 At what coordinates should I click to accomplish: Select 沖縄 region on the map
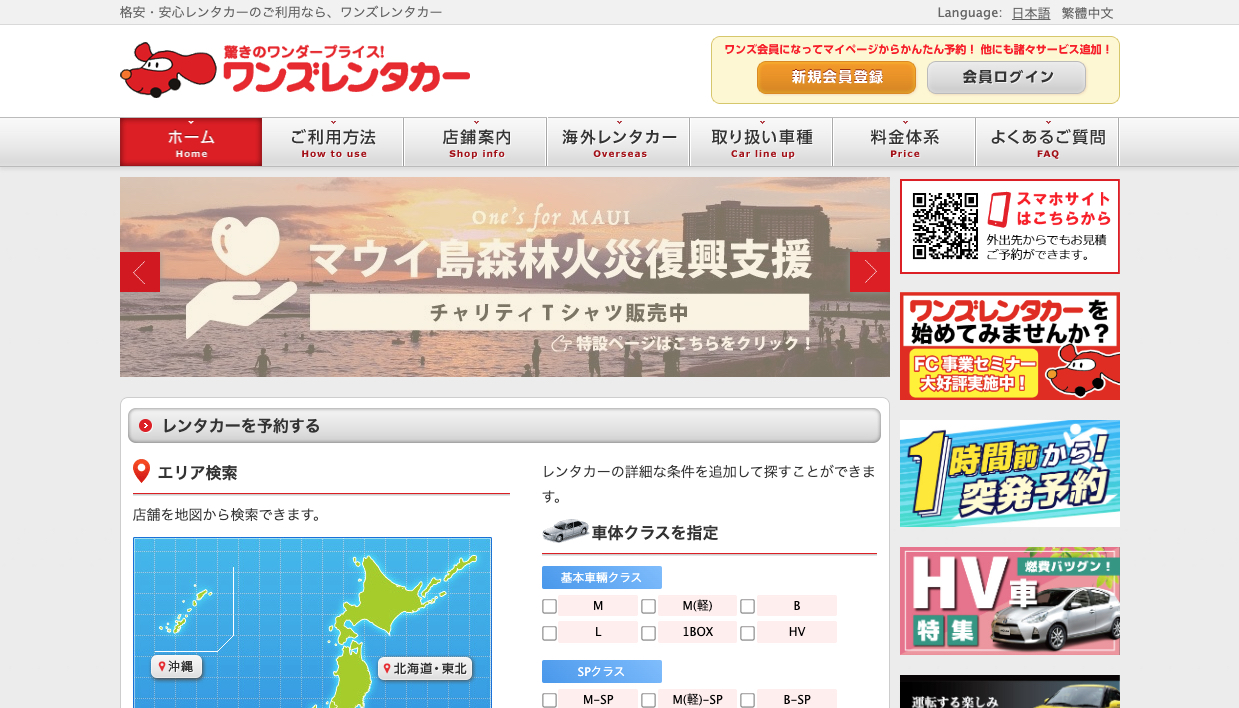177,666
